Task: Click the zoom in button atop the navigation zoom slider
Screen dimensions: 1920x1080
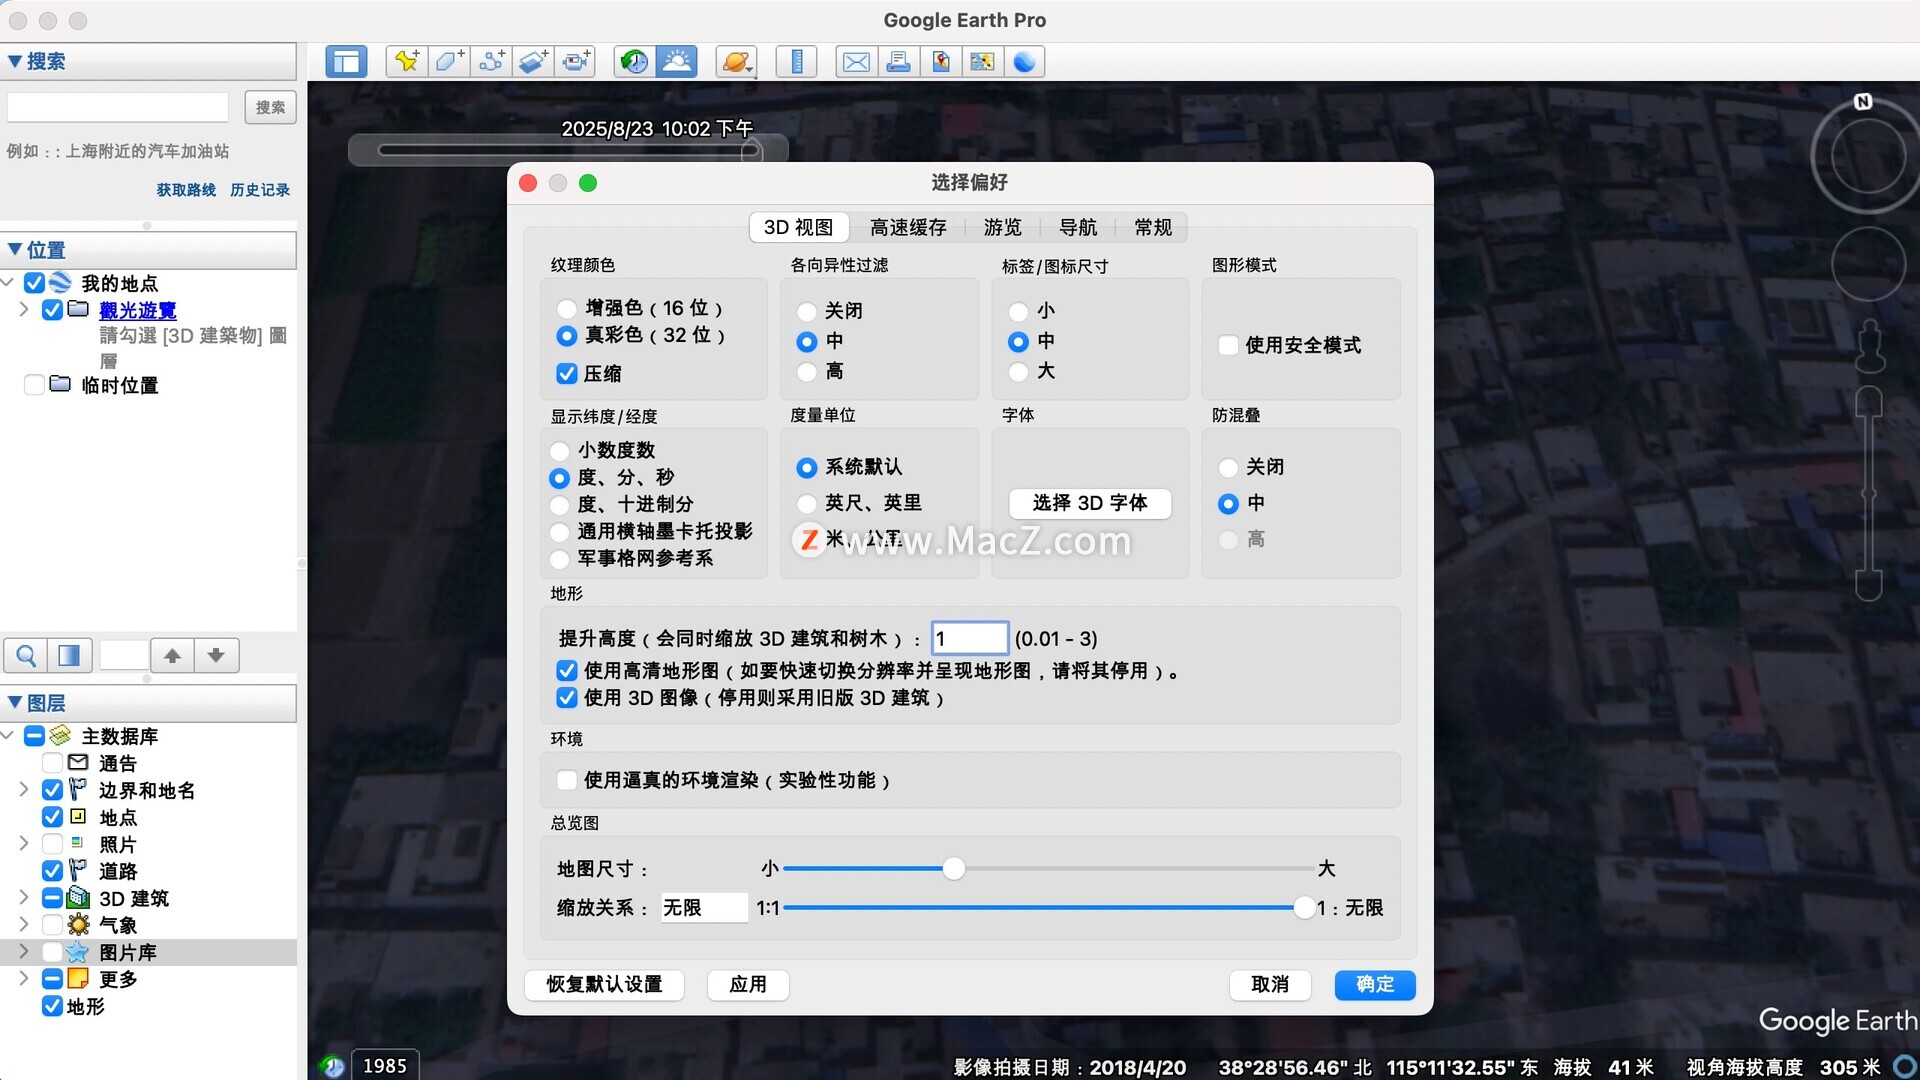Action: [1869, 402]
